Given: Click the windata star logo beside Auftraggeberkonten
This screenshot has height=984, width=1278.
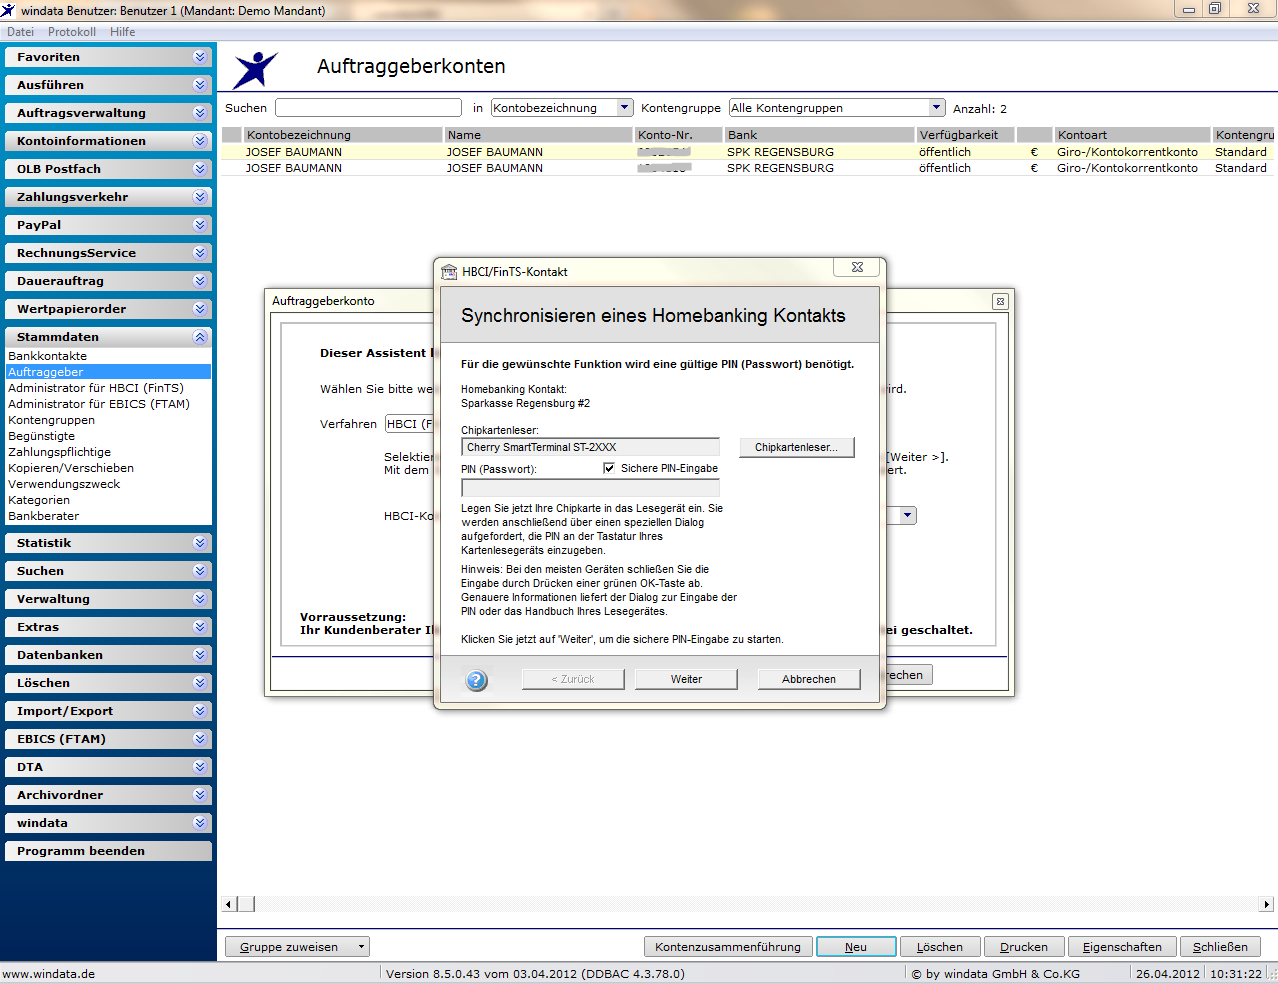Looking at the screenshot, I should pyautogui.click(x=255, y=70).
